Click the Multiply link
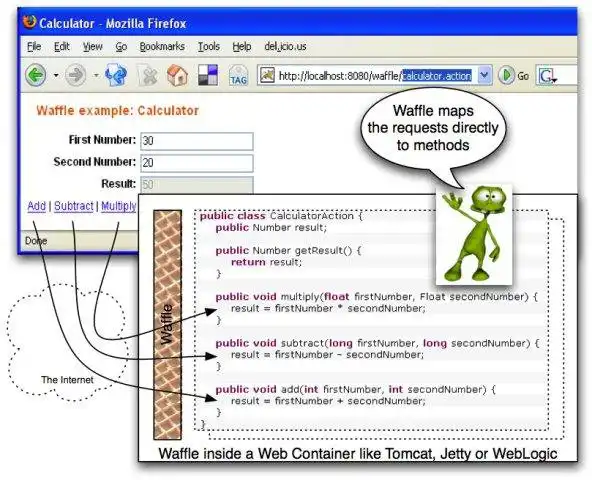The width and height of the screenshot is (592, 480). [119, 206]
